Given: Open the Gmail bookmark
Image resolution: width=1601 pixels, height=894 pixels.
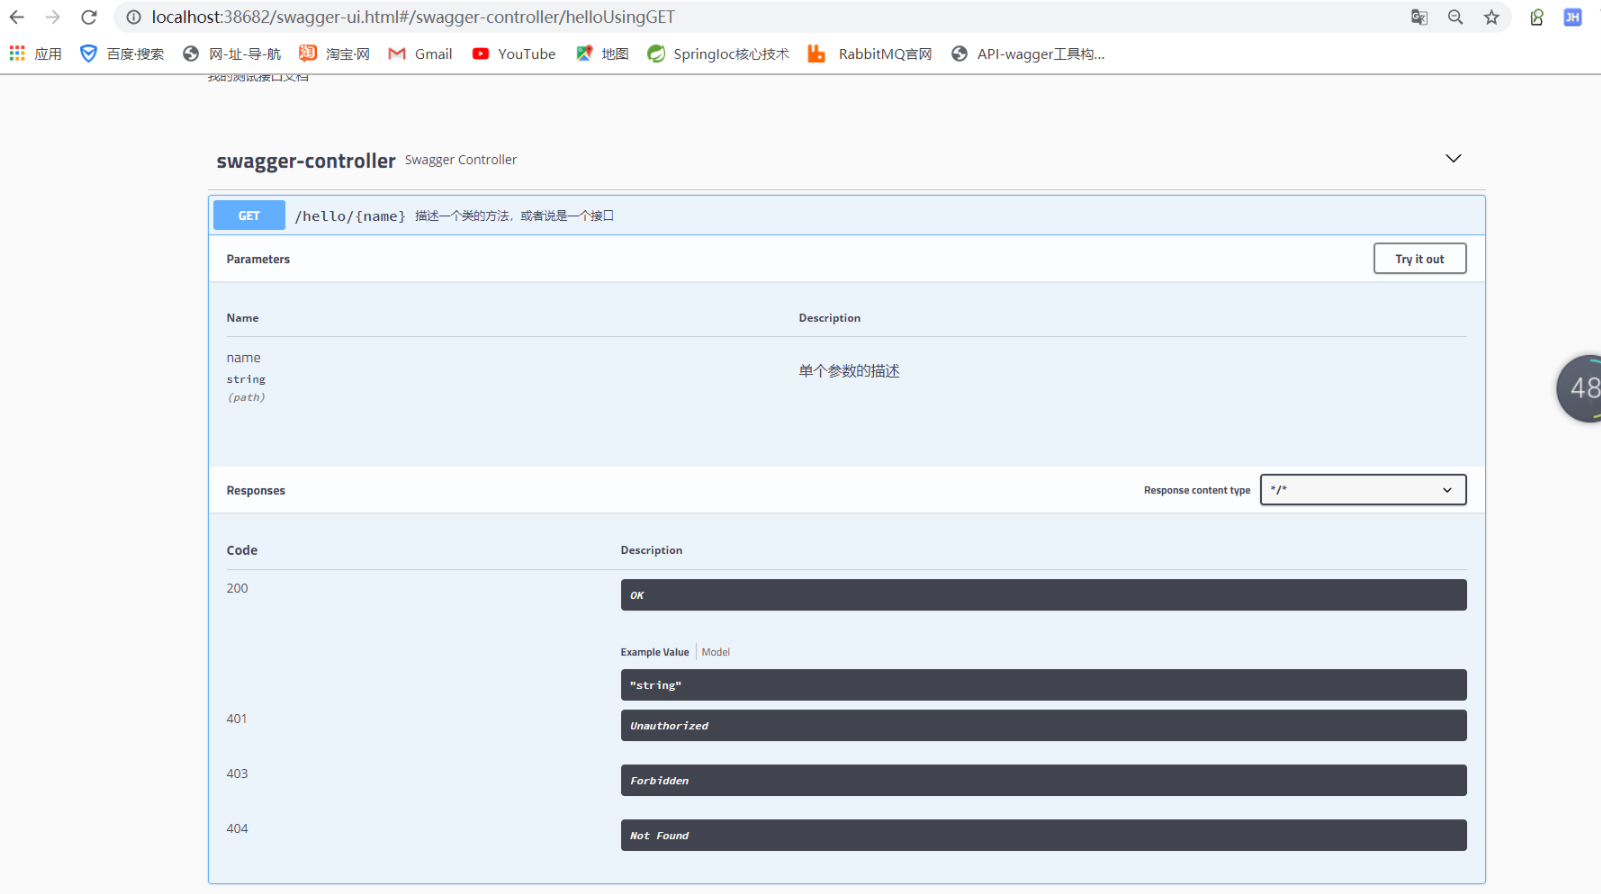Looking at the screenshot, I should tap(420, 54).
